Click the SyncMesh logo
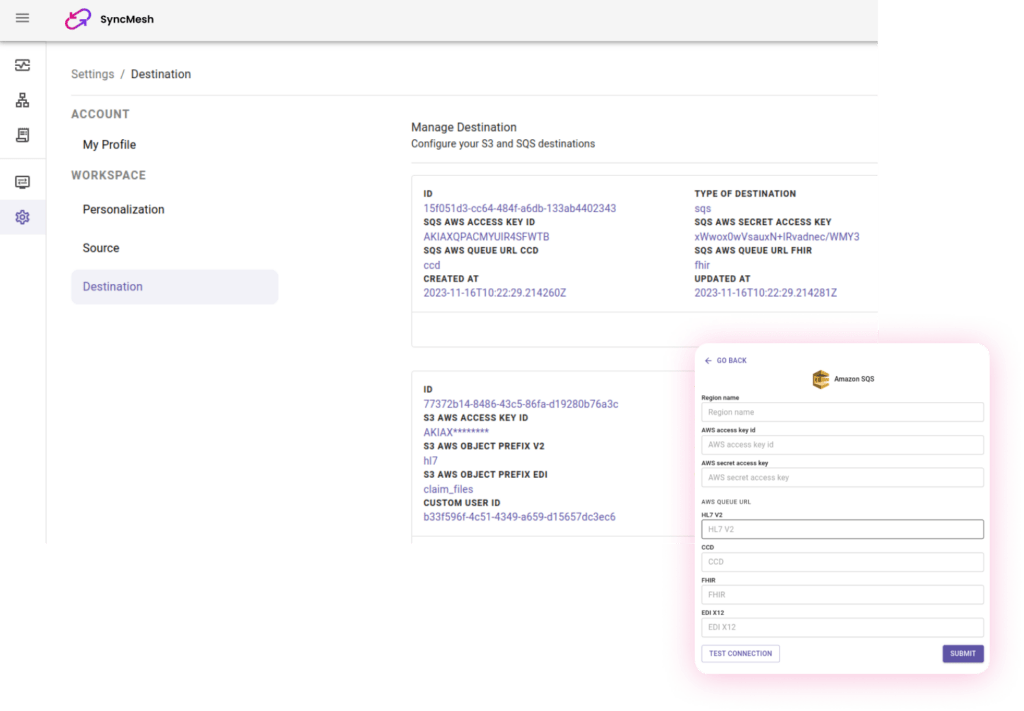This screenshot has width=1024, height=711. (78, 19)
